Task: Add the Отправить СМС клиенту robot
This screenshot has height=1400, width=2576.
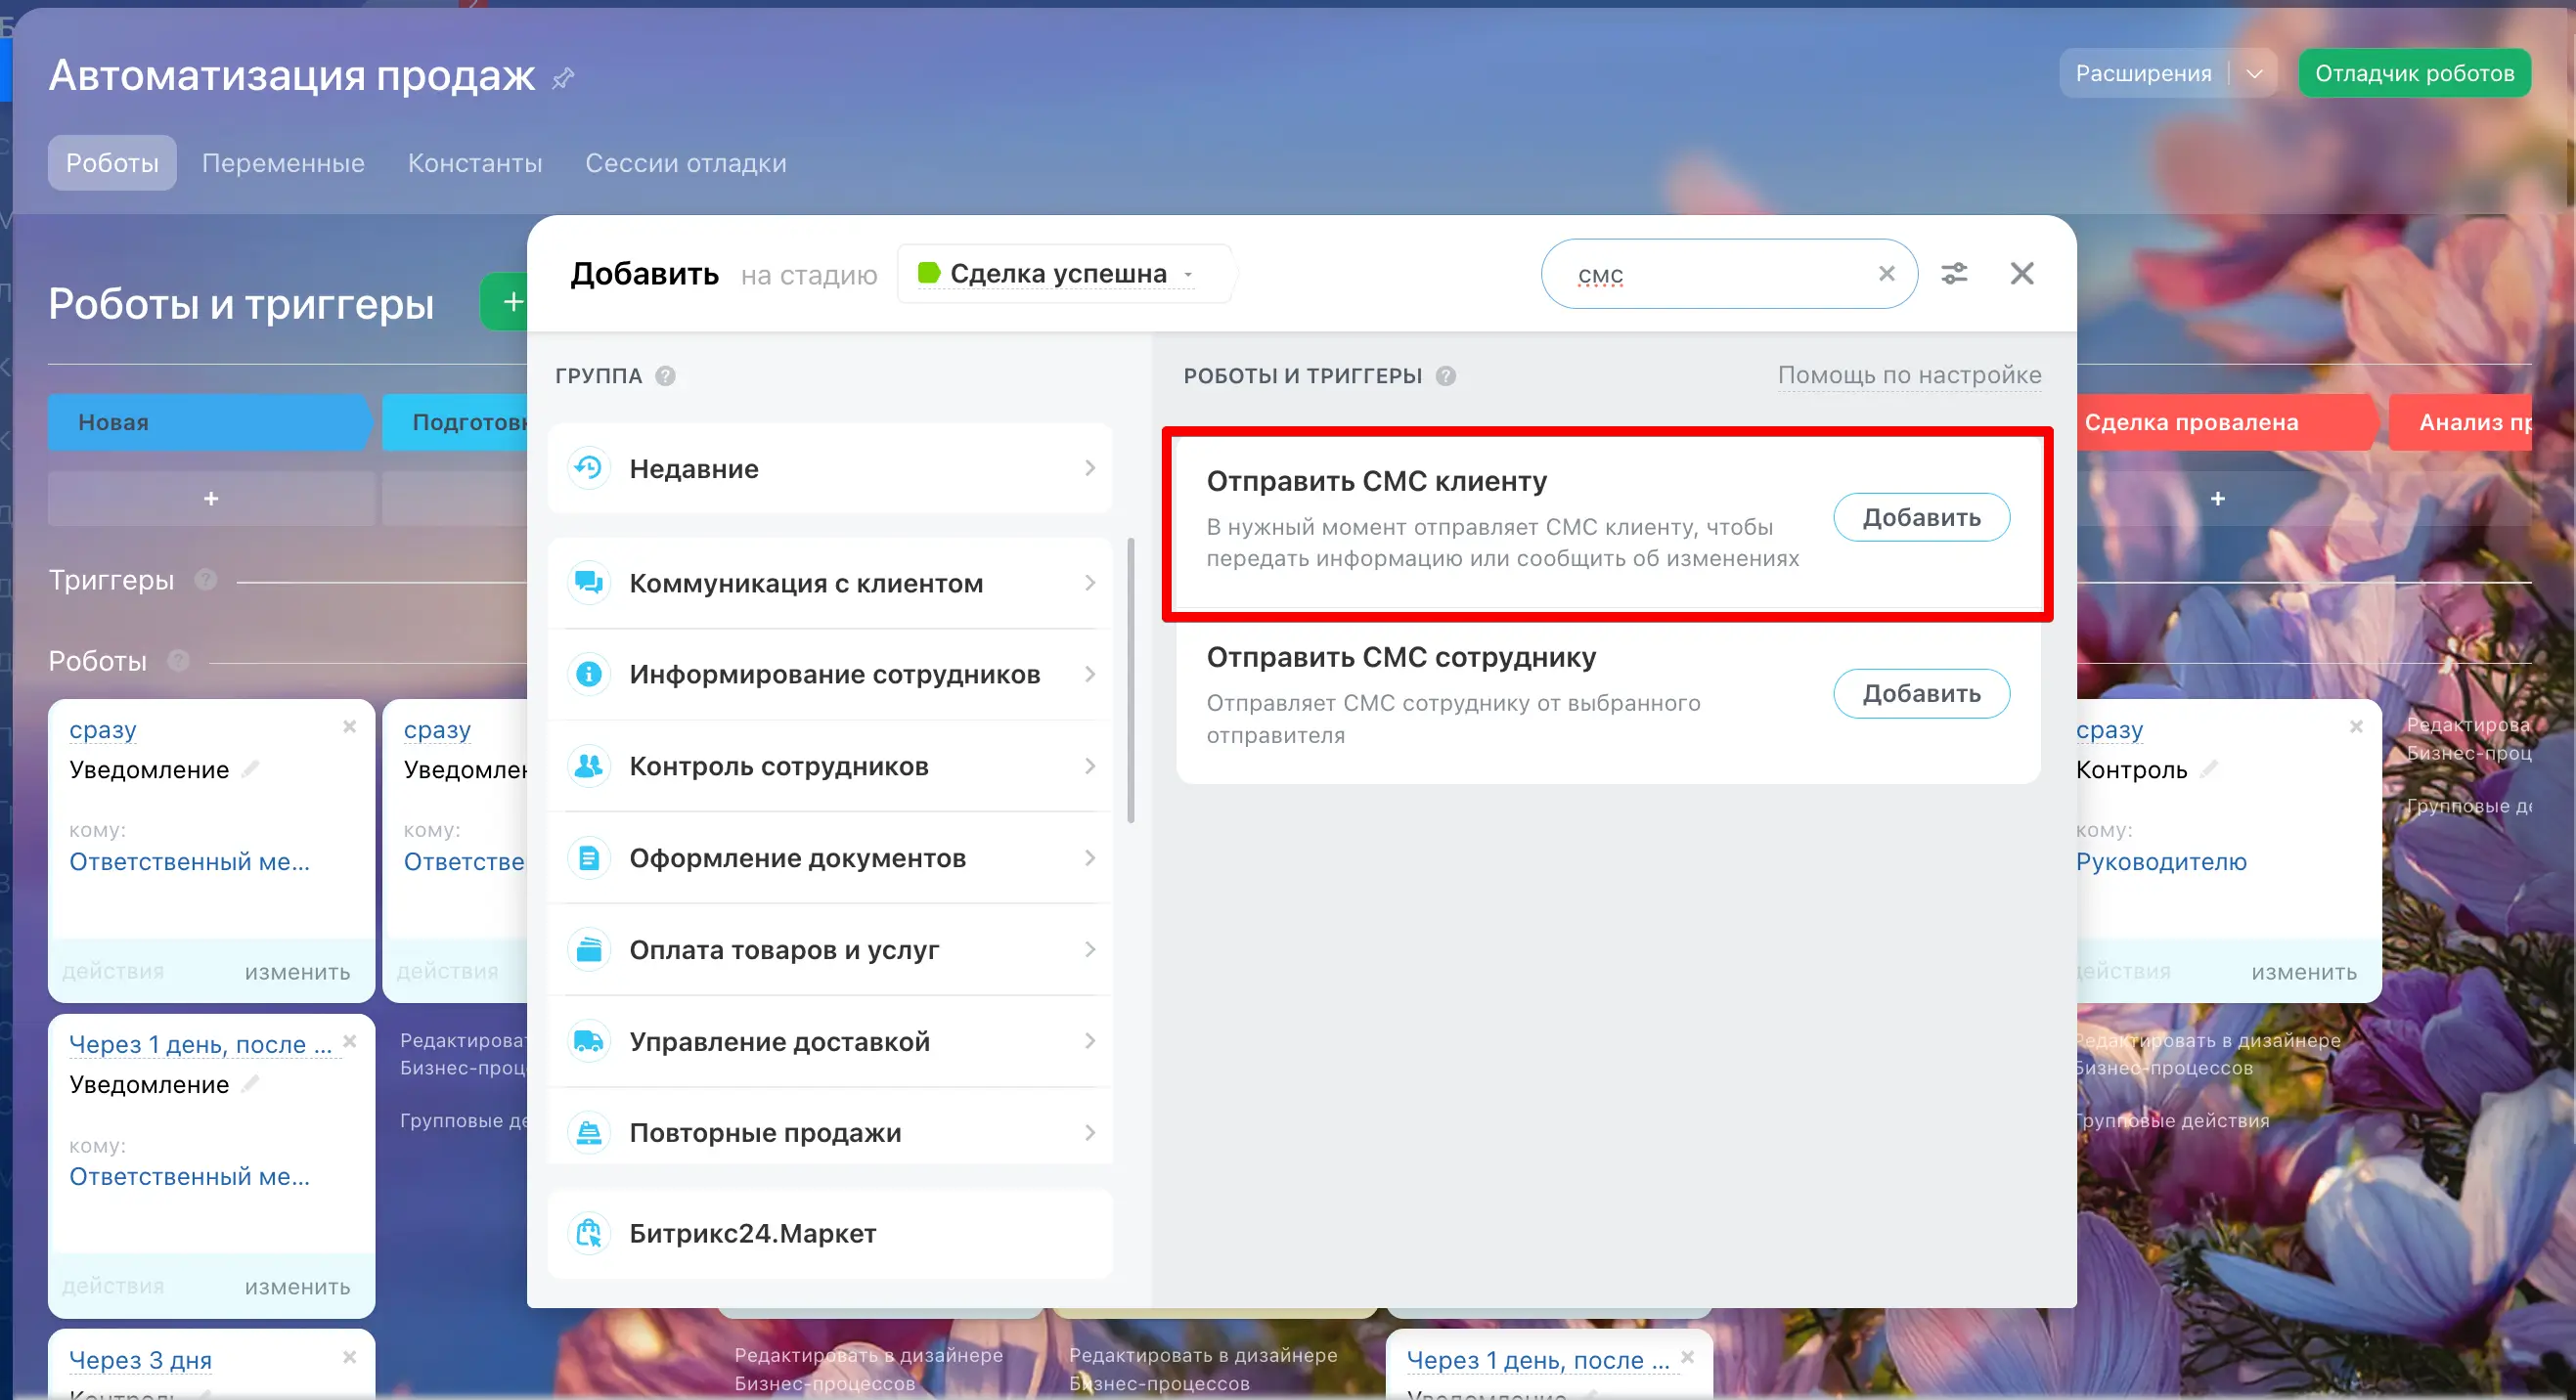Action: tap(1920, 518)
